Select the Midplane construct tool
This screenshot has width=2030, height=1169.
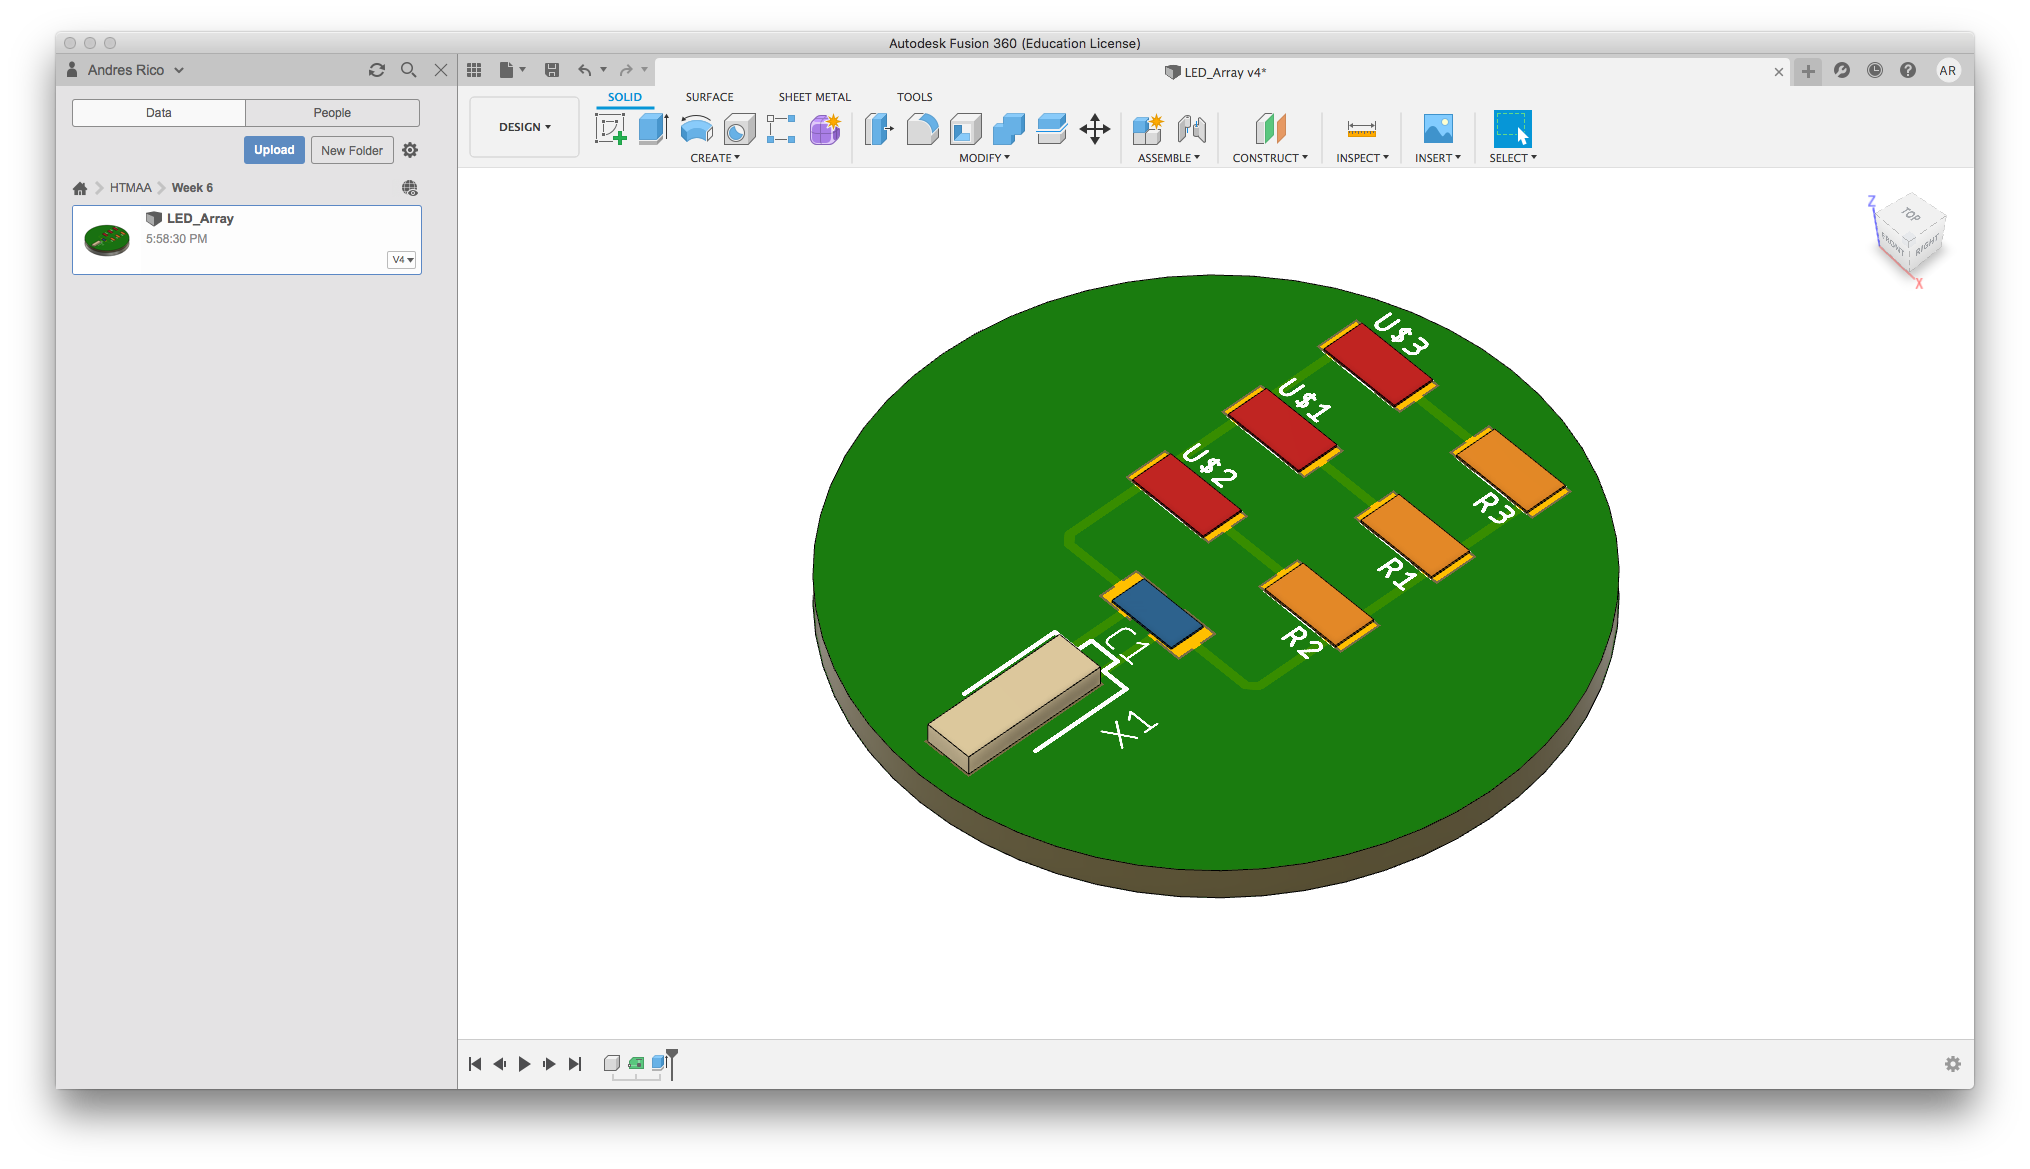[x=1270, y=129]
